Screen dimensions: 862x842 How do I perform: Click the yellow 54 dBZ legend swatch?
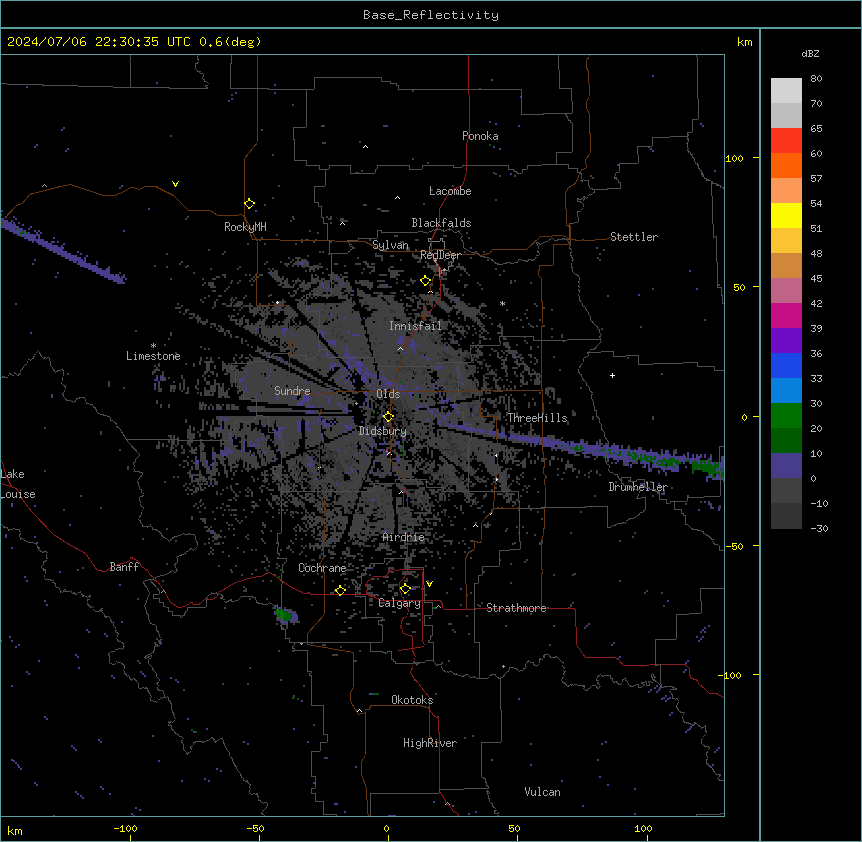click(786, 215)
